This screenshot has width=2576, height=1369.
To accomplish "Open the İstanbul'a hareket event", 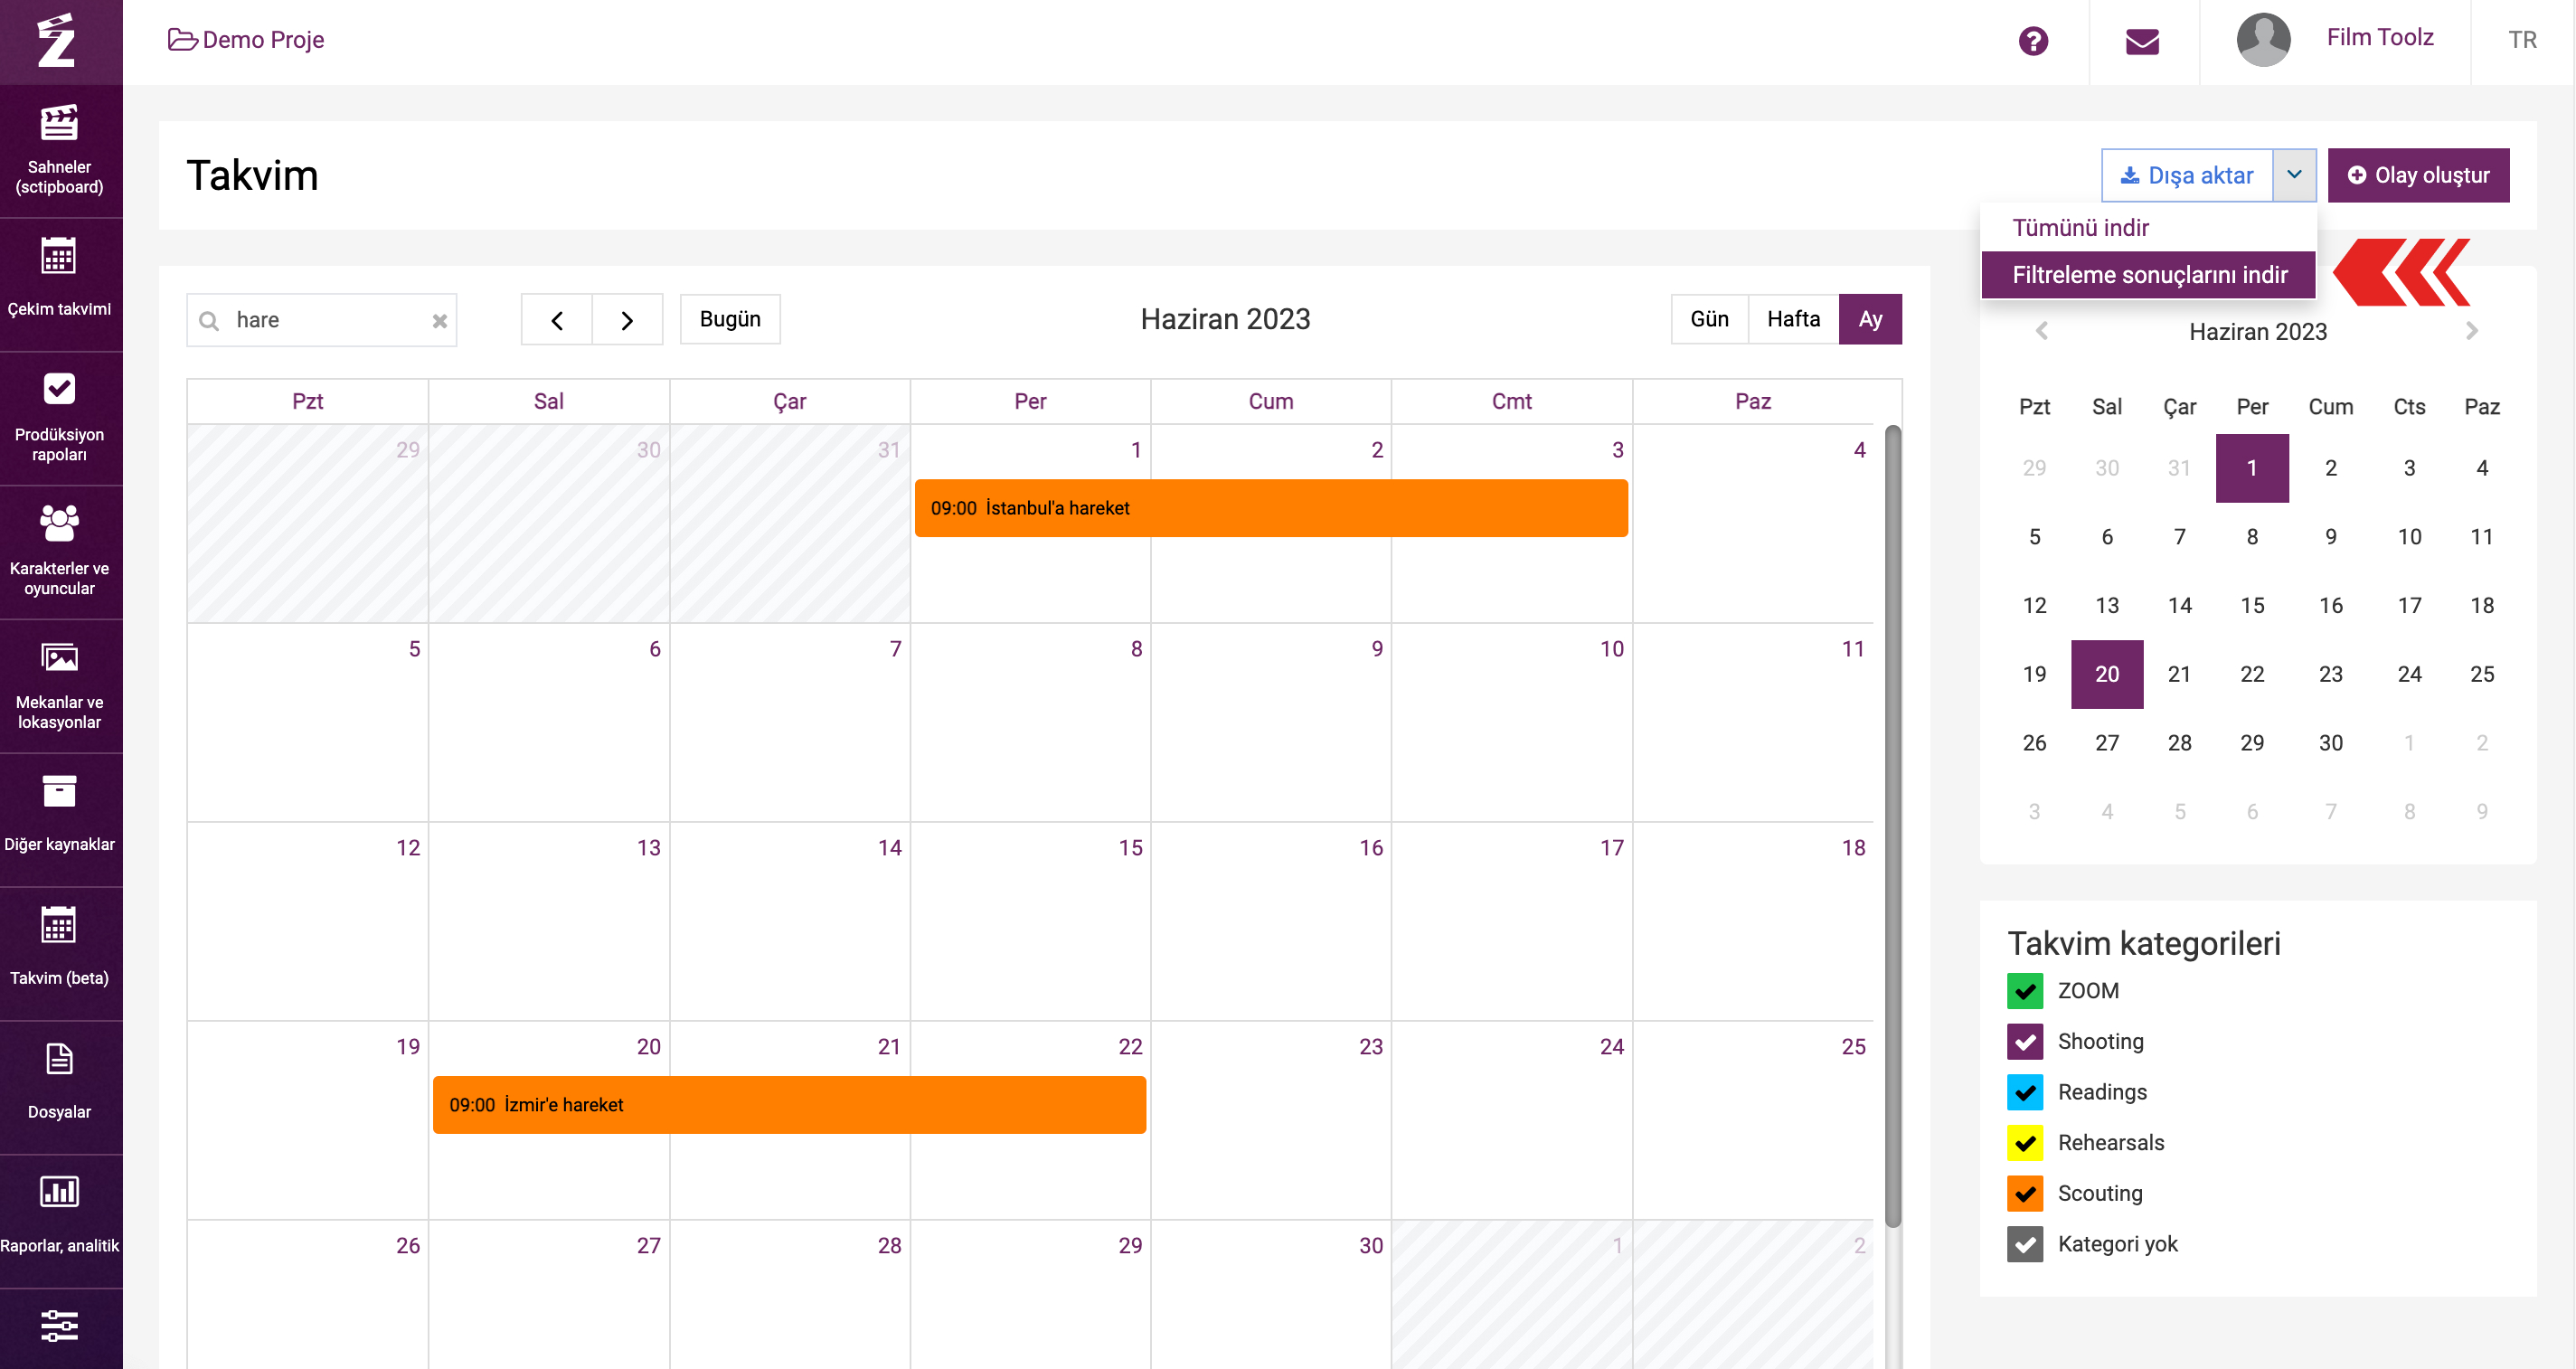I will [1271, 508].
